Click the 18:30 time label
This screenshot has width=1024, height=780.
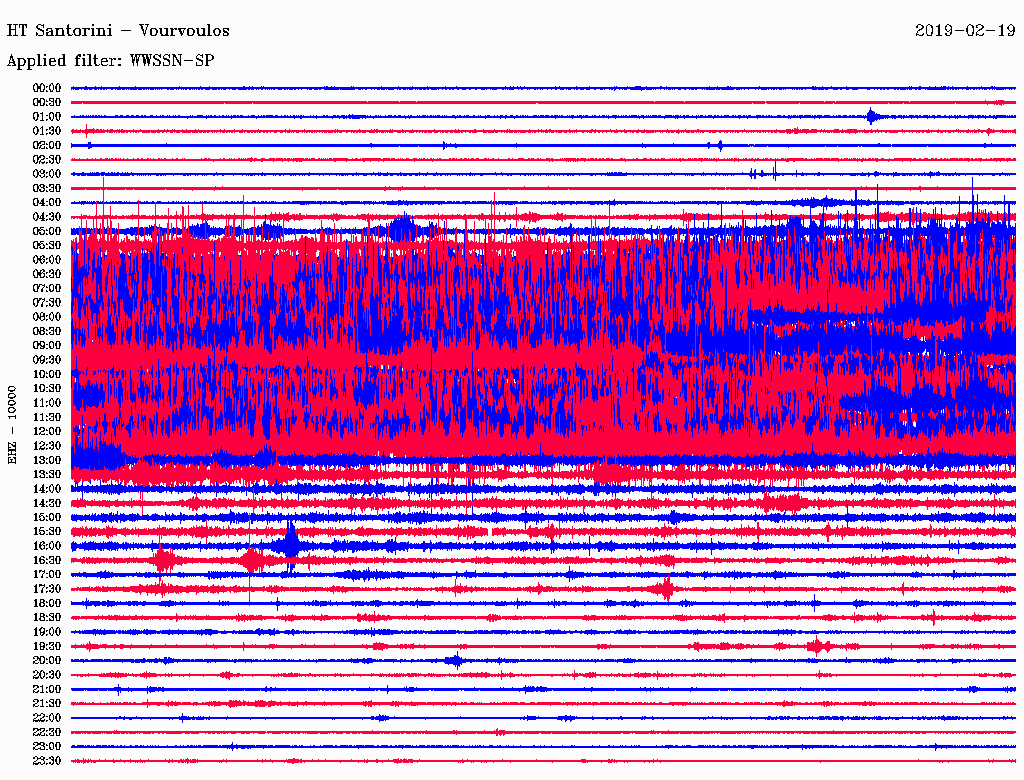47,618
